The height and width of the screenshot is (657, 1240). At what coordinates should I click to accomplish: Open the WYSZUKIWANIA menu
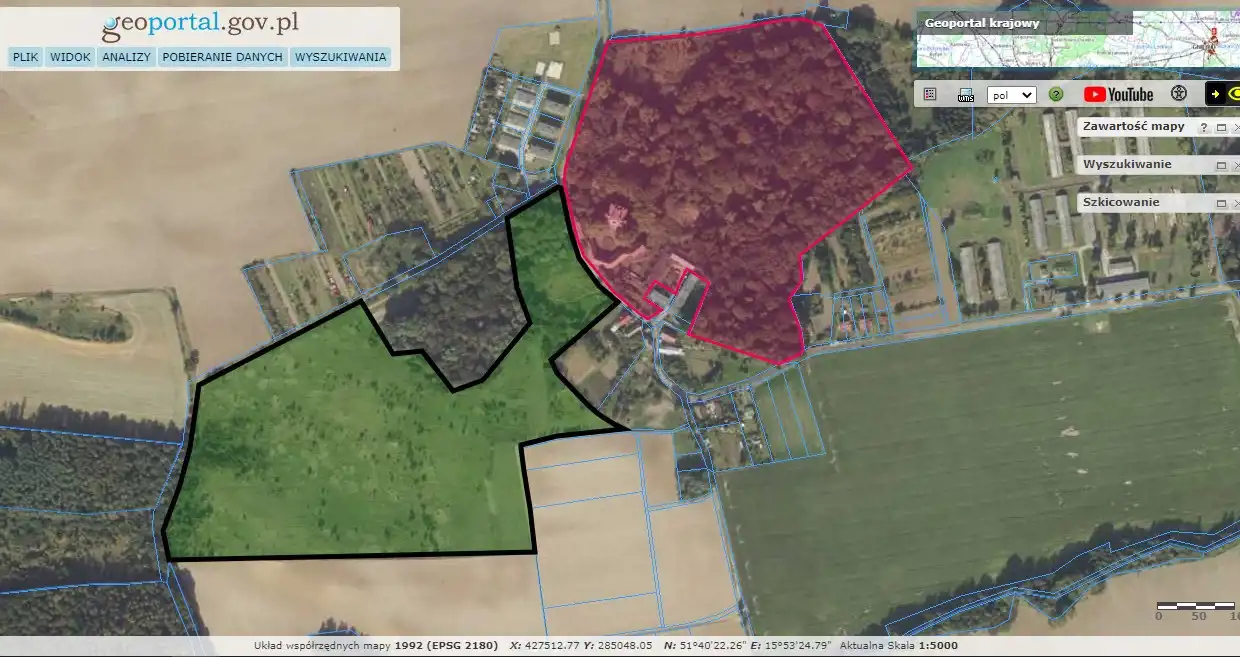(x=340, y=57)
